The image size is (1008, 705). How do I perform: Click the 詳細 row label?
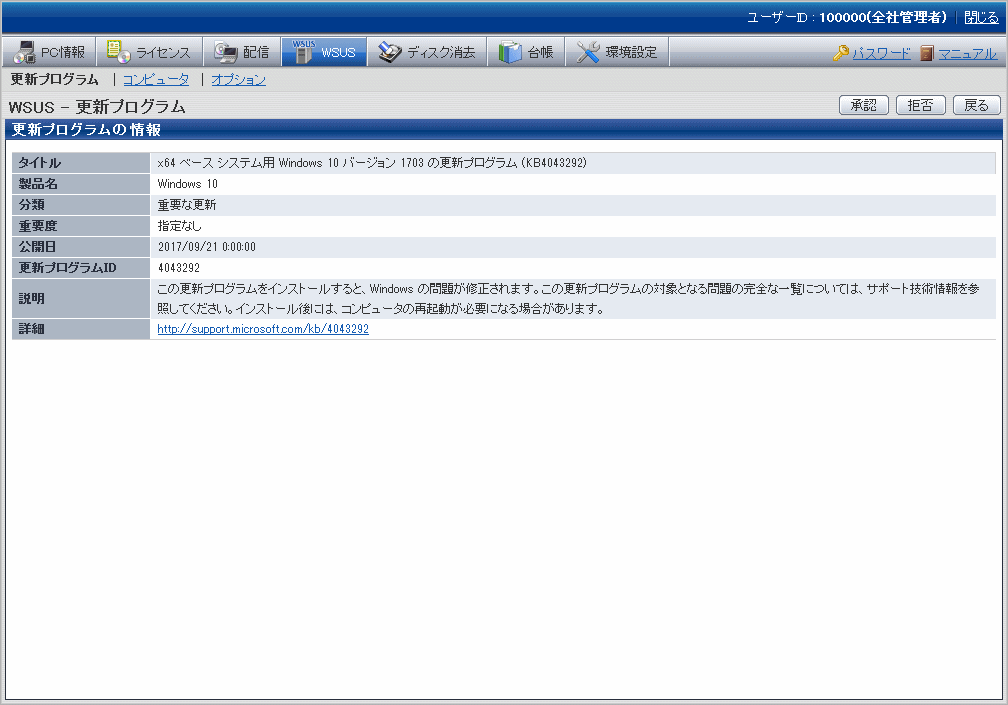pos(81,328)
